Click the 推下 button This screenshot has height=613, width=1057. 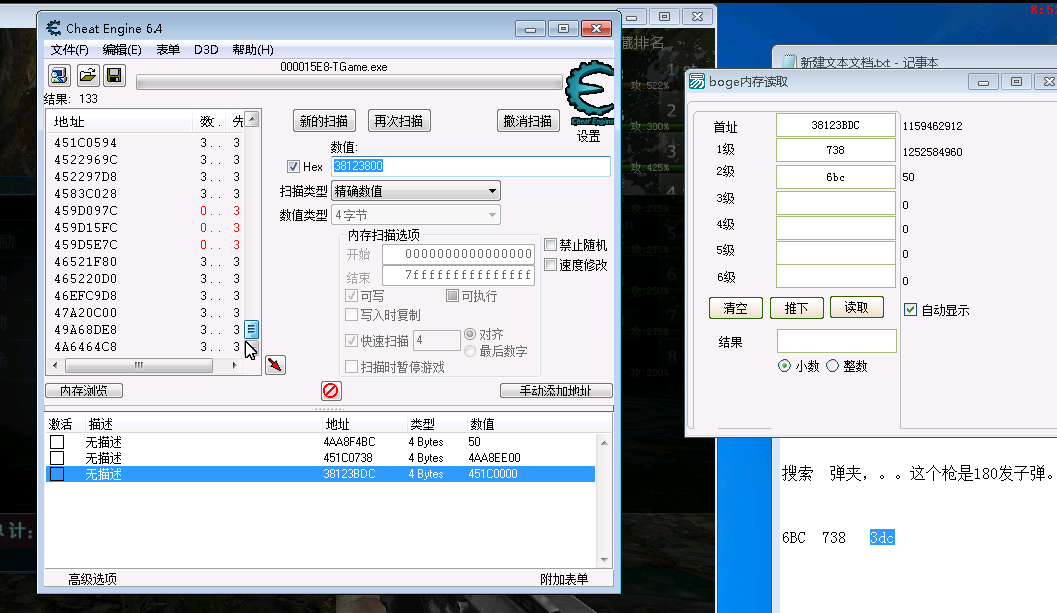(796, 308)
